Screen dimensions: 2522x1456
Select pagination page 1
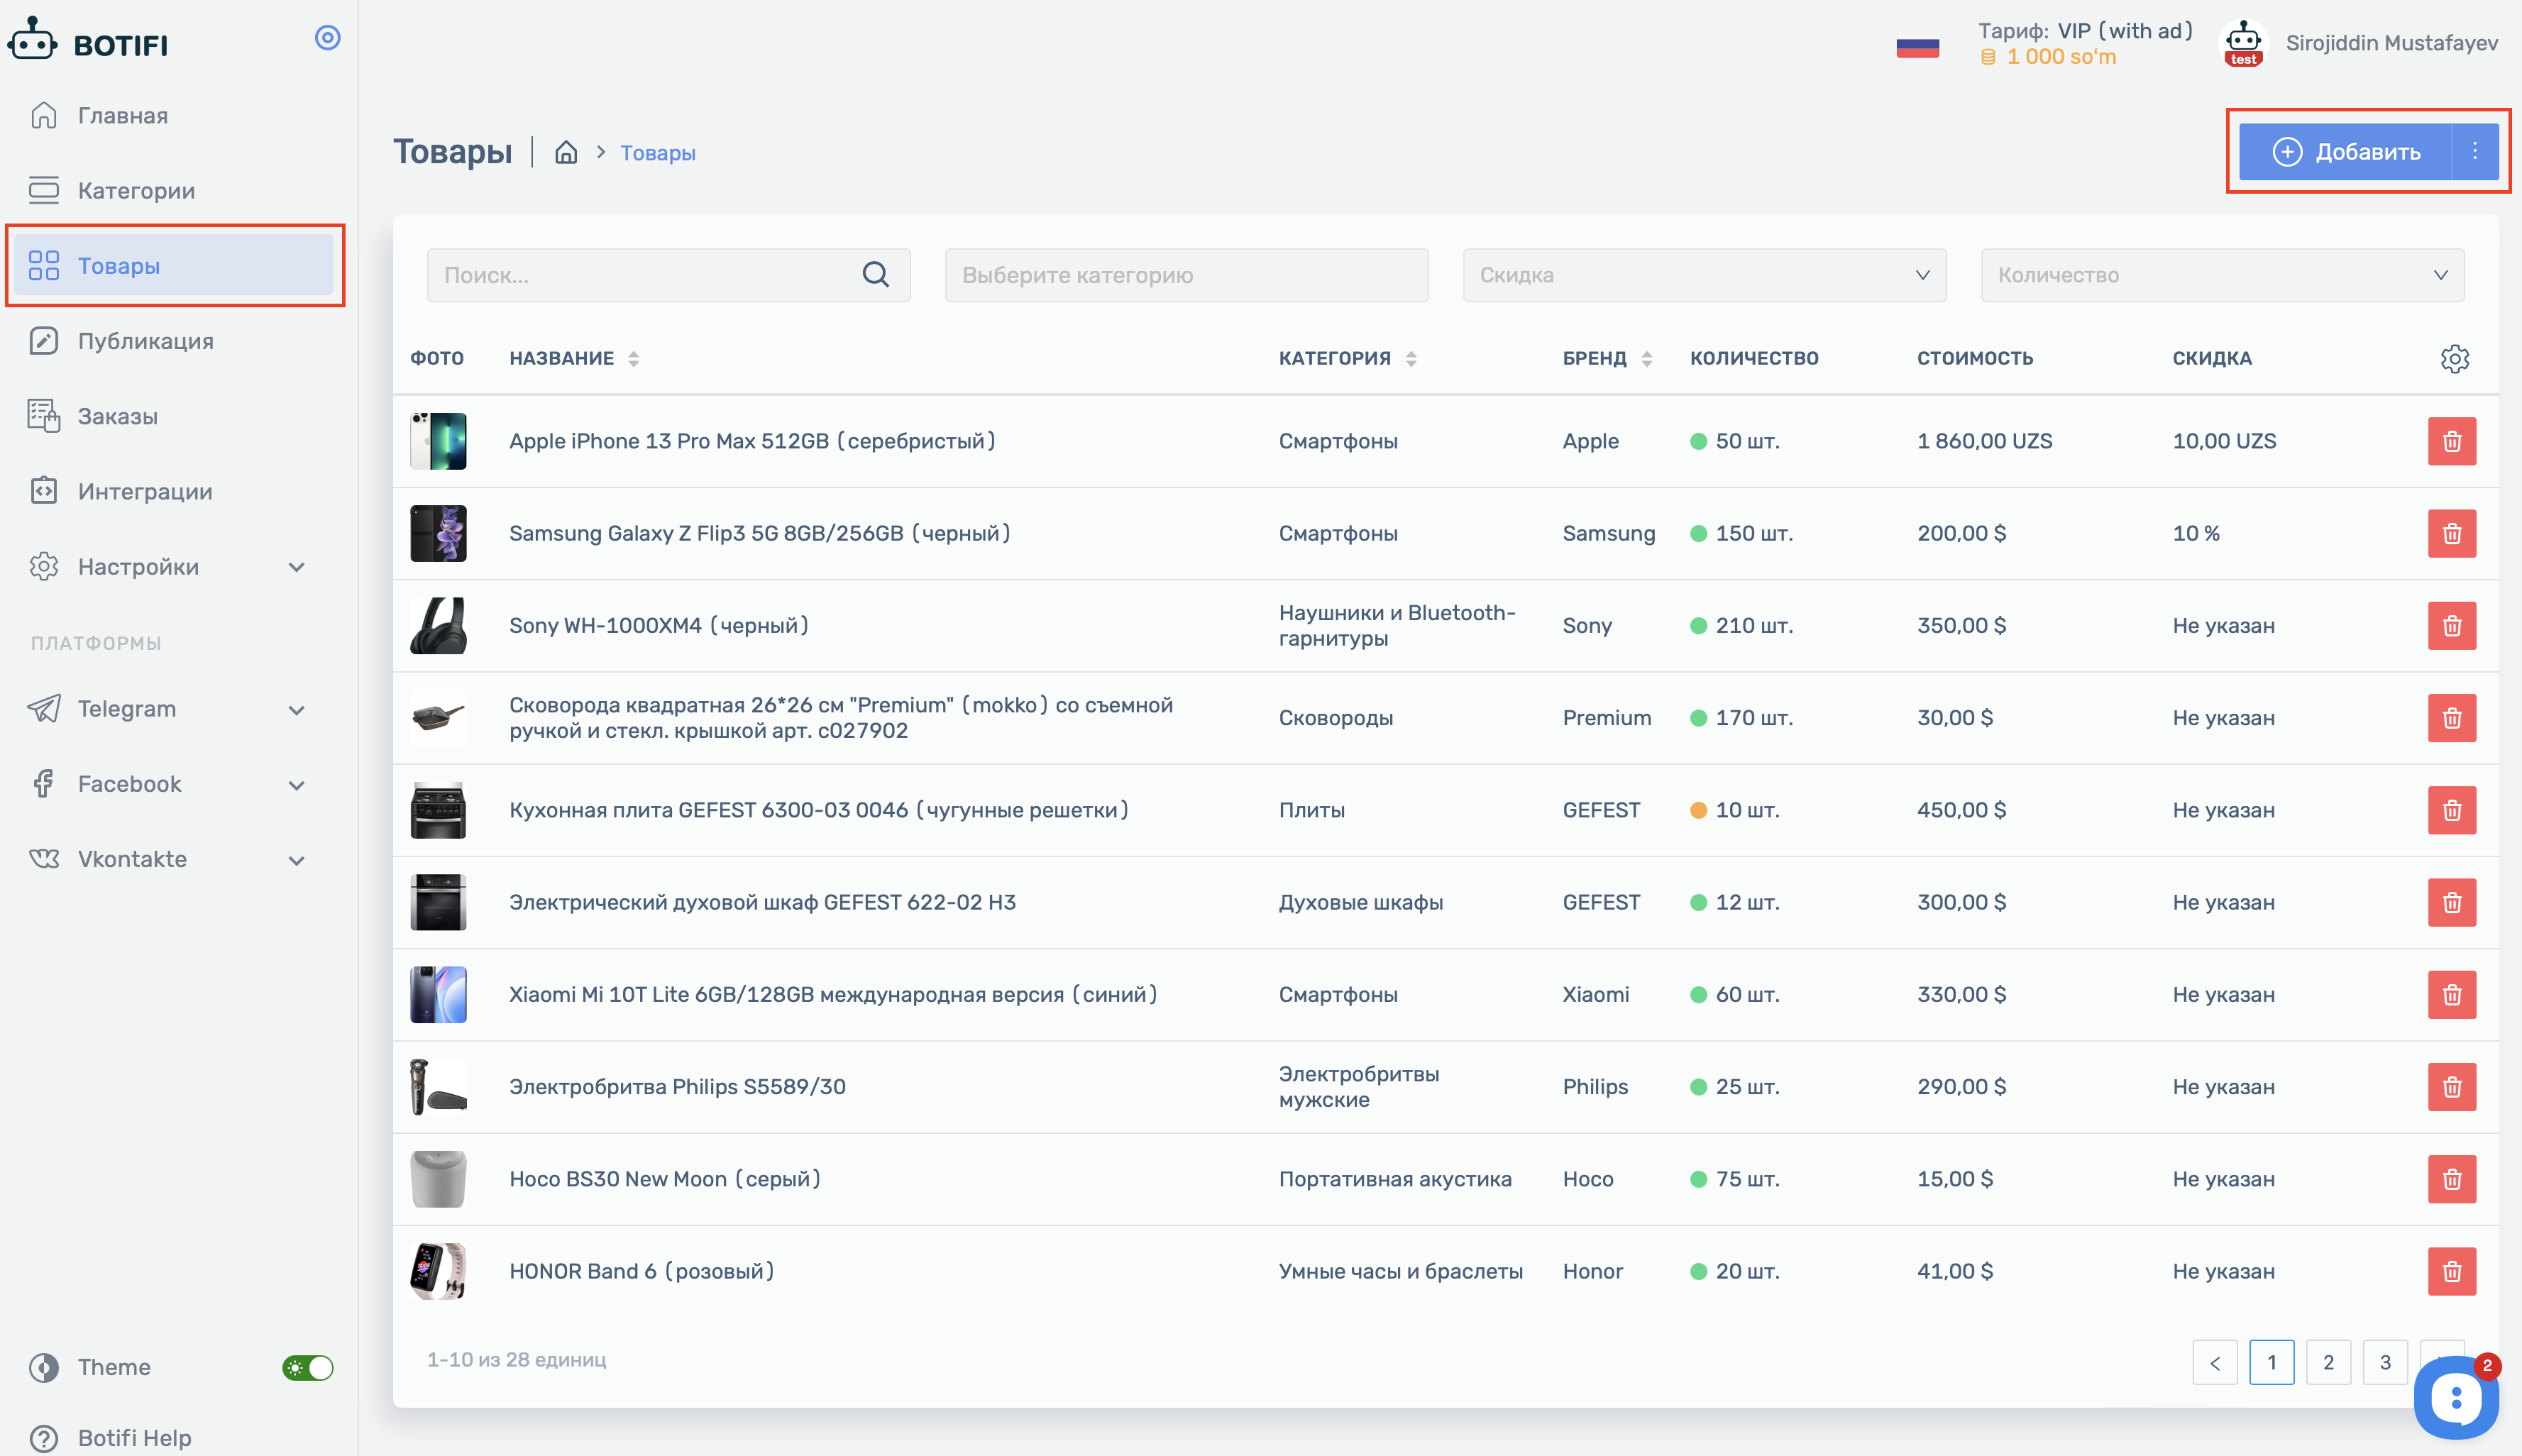(2271, 1362)
